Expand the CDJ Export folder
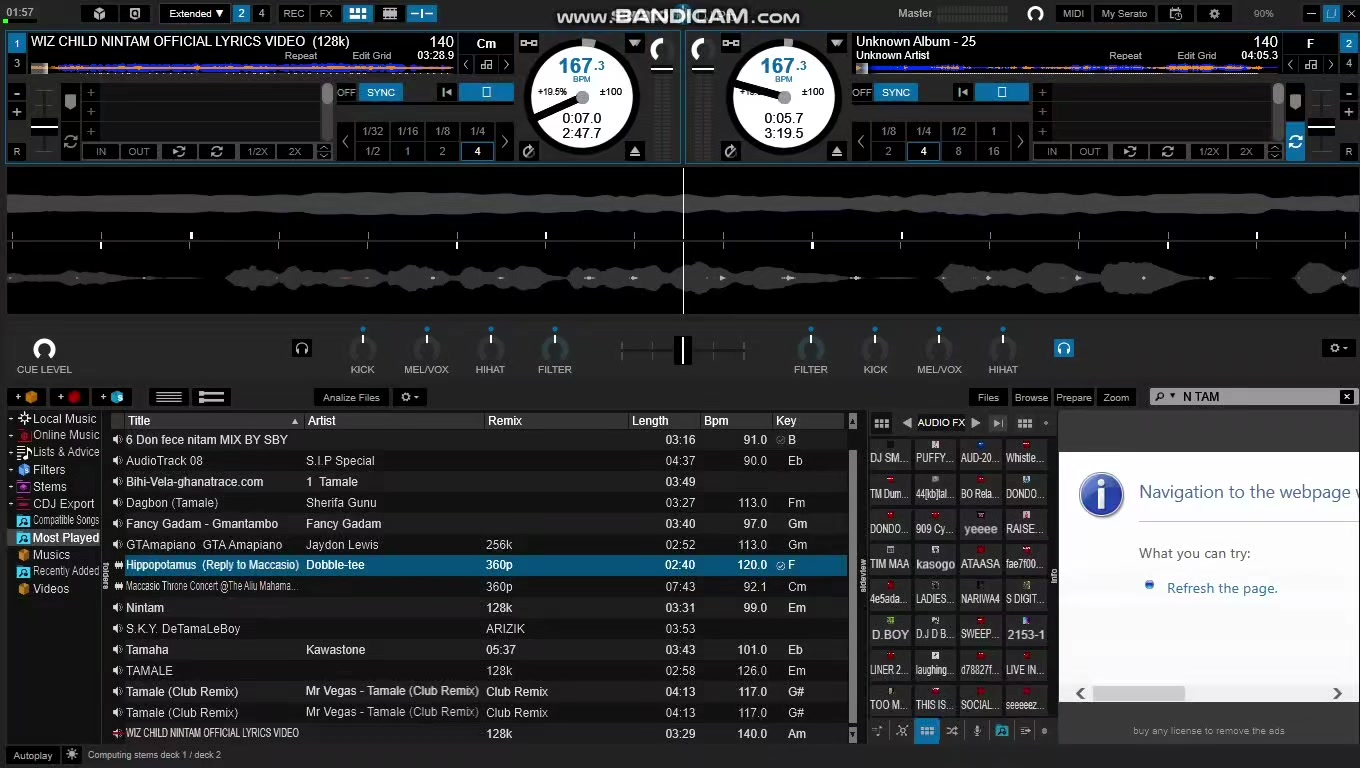This screenshot has height=768, width=1360. pos(11,504)
